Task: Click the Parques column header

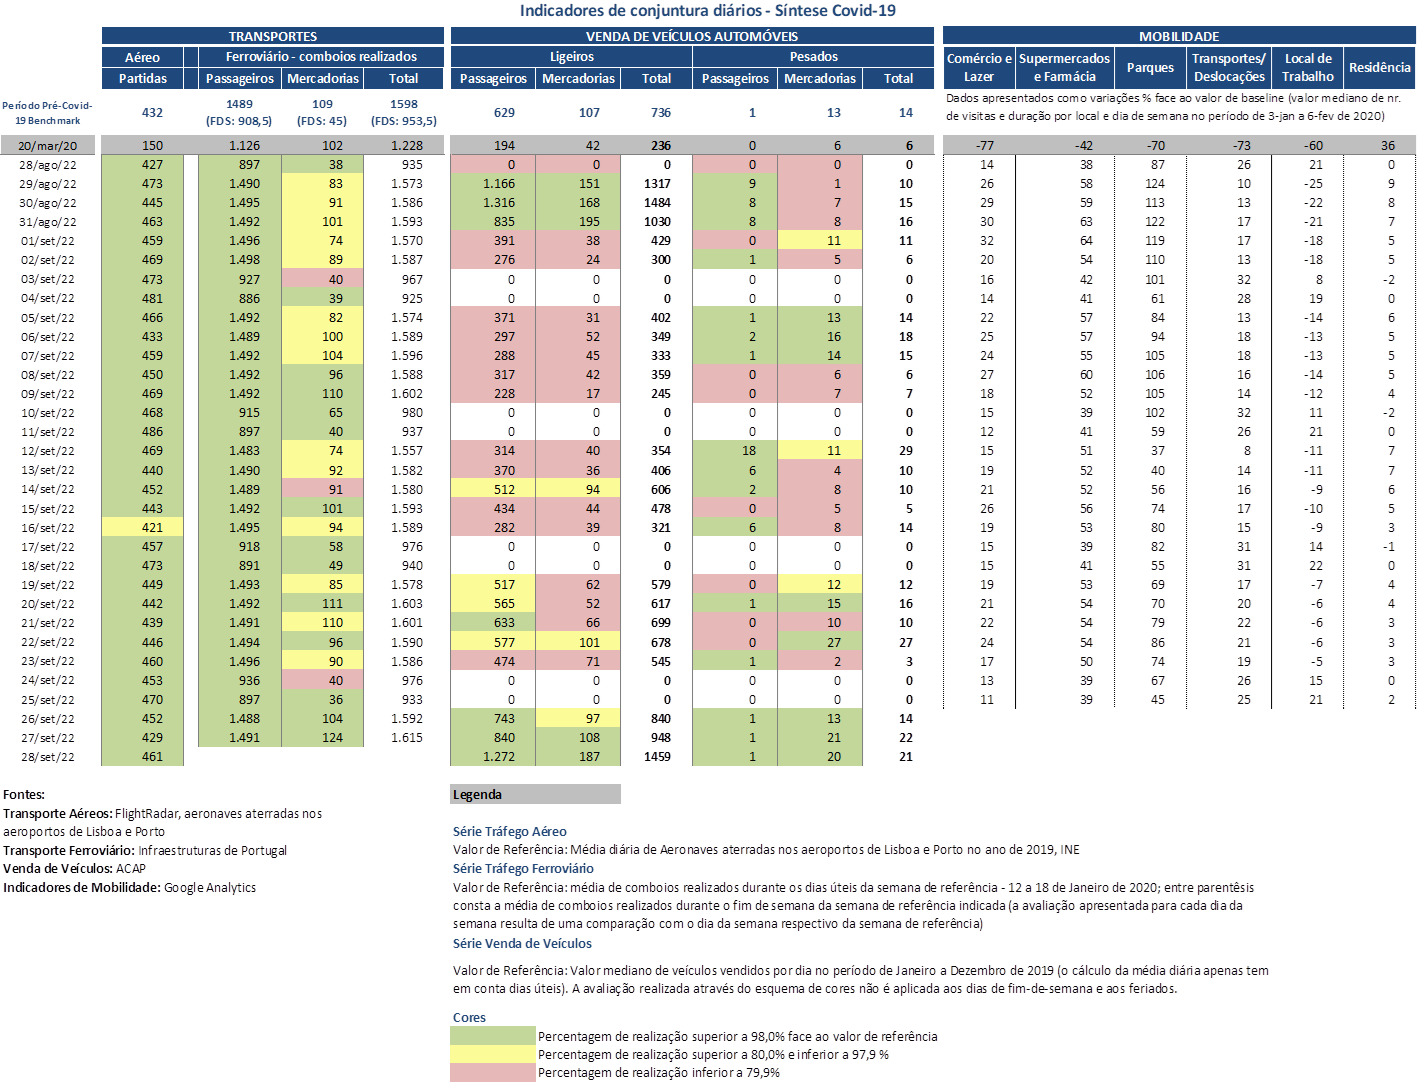Action: [x=1150, y=67]
